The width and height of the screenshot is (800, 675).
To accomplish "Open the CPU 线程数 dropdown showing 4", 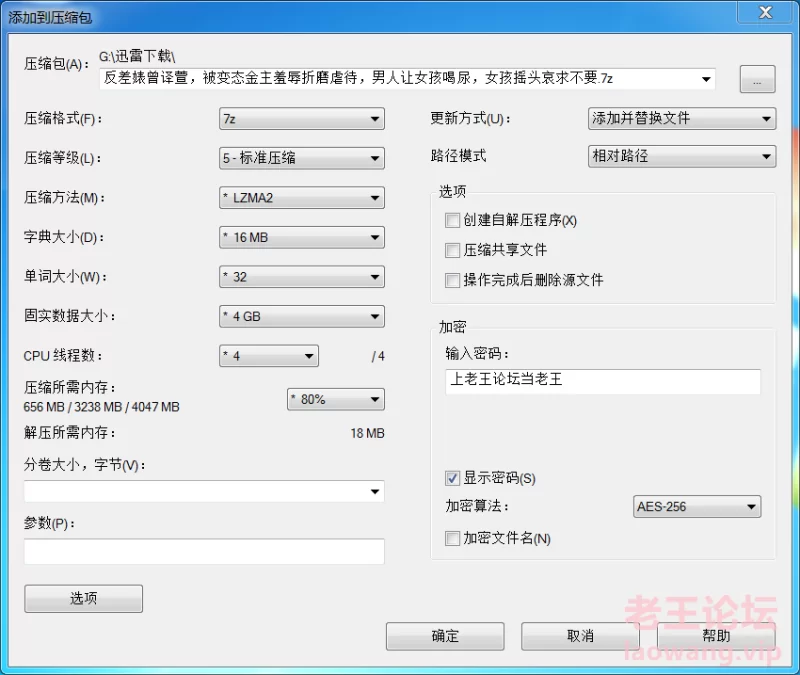I will (269, 356).
